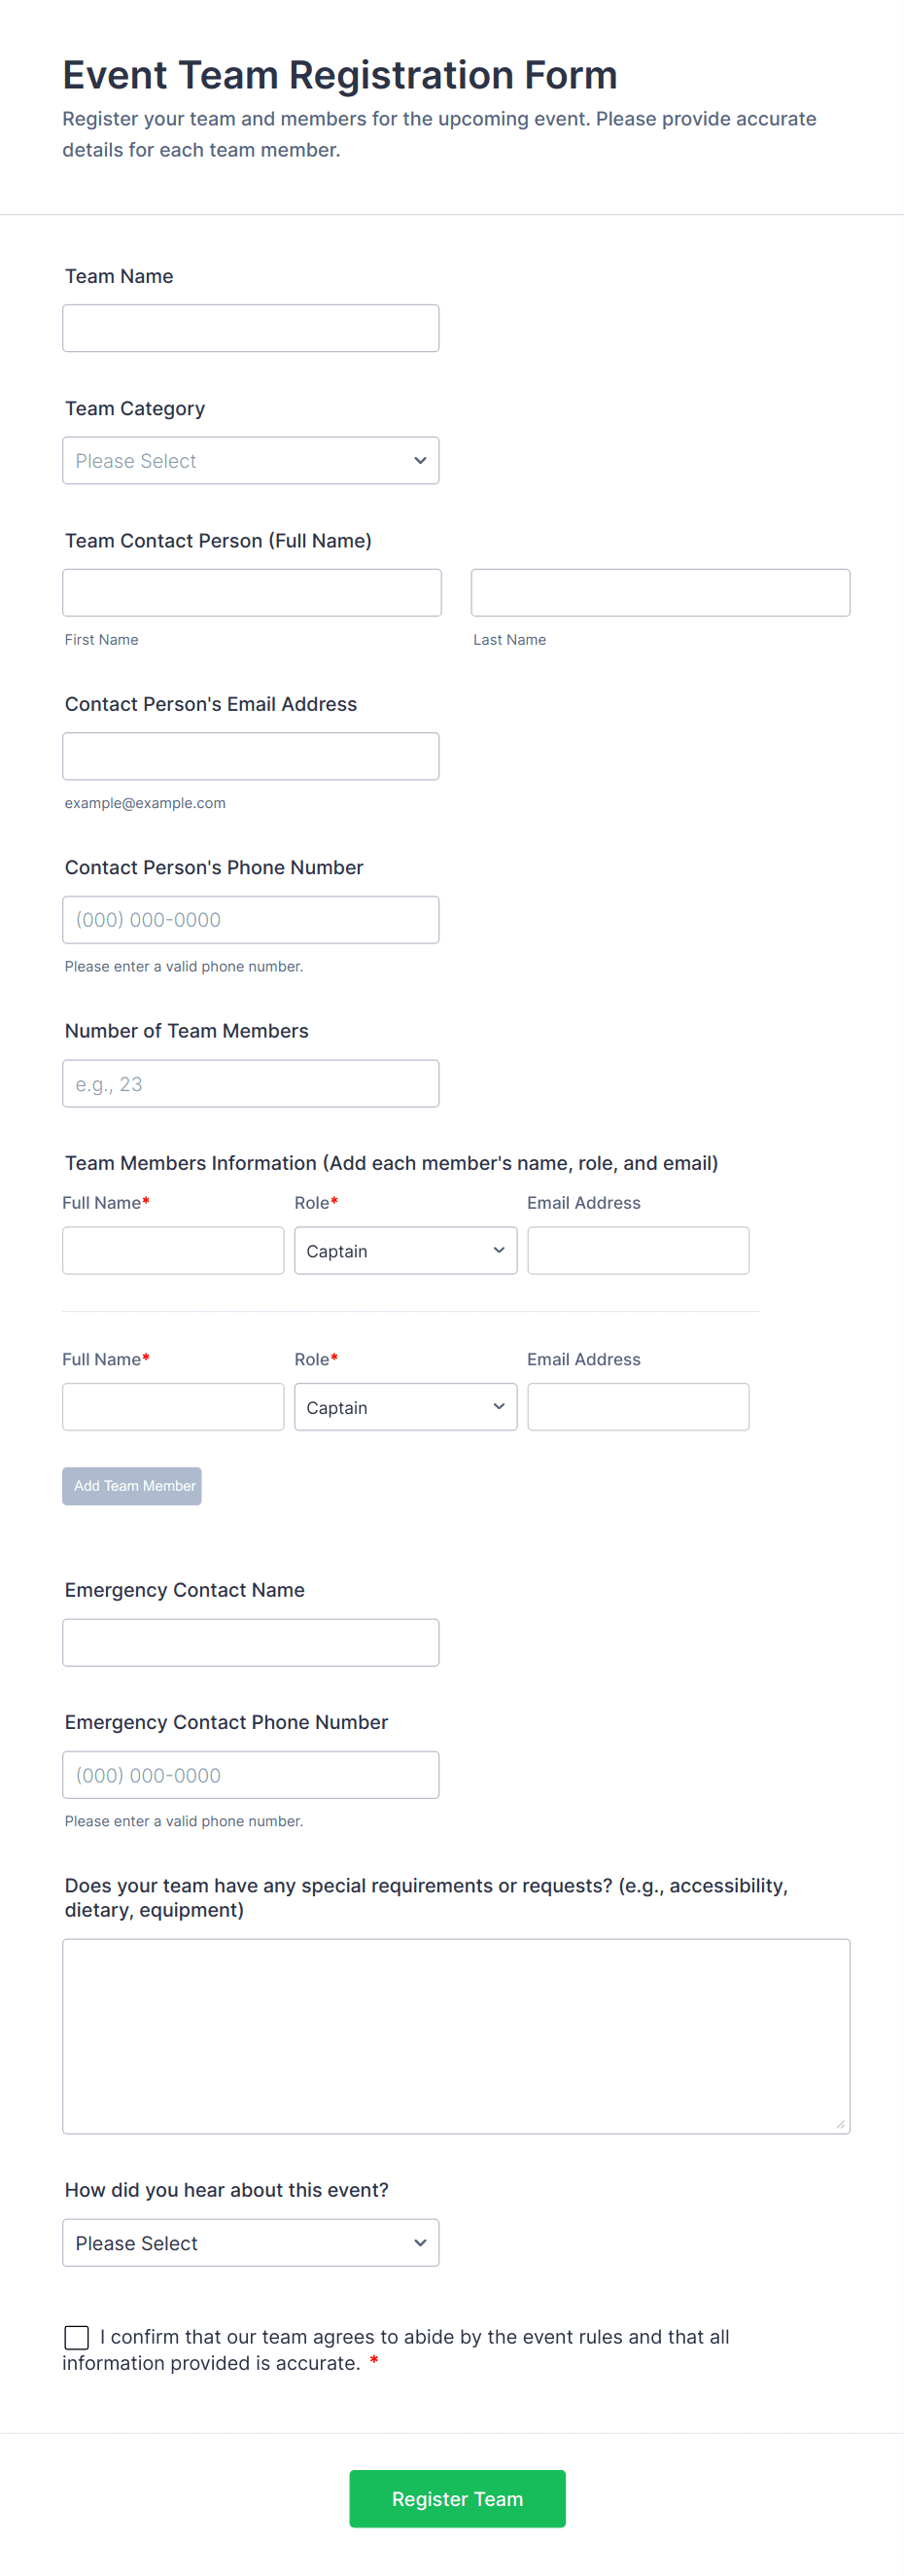
Task: Click the special requirements text area
Action: [x=456, y=2036]
